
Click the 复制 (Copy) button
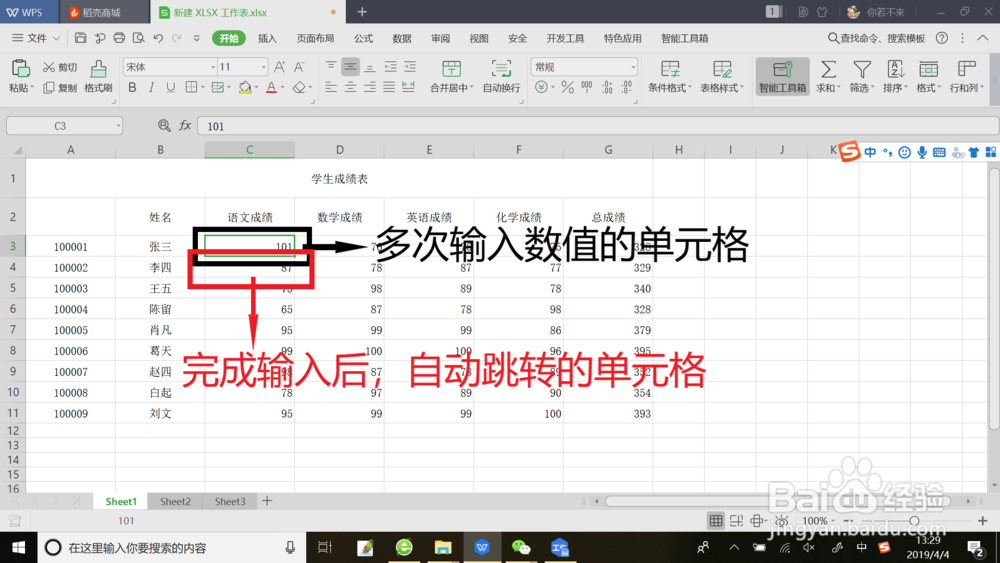coord(59,87)
